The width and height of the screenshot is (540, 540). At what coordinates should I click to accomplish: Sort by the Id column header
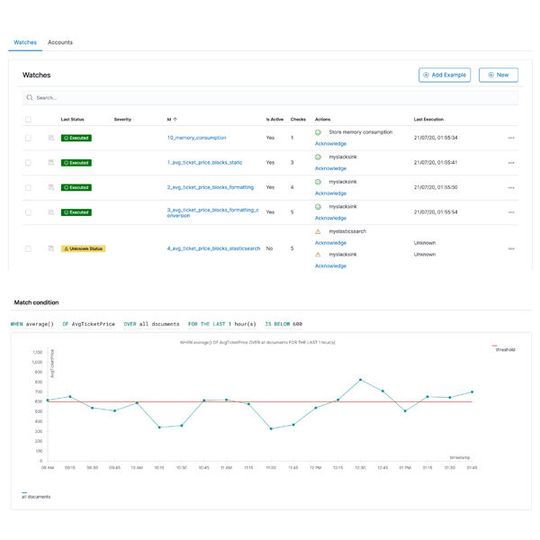point(172,119)
